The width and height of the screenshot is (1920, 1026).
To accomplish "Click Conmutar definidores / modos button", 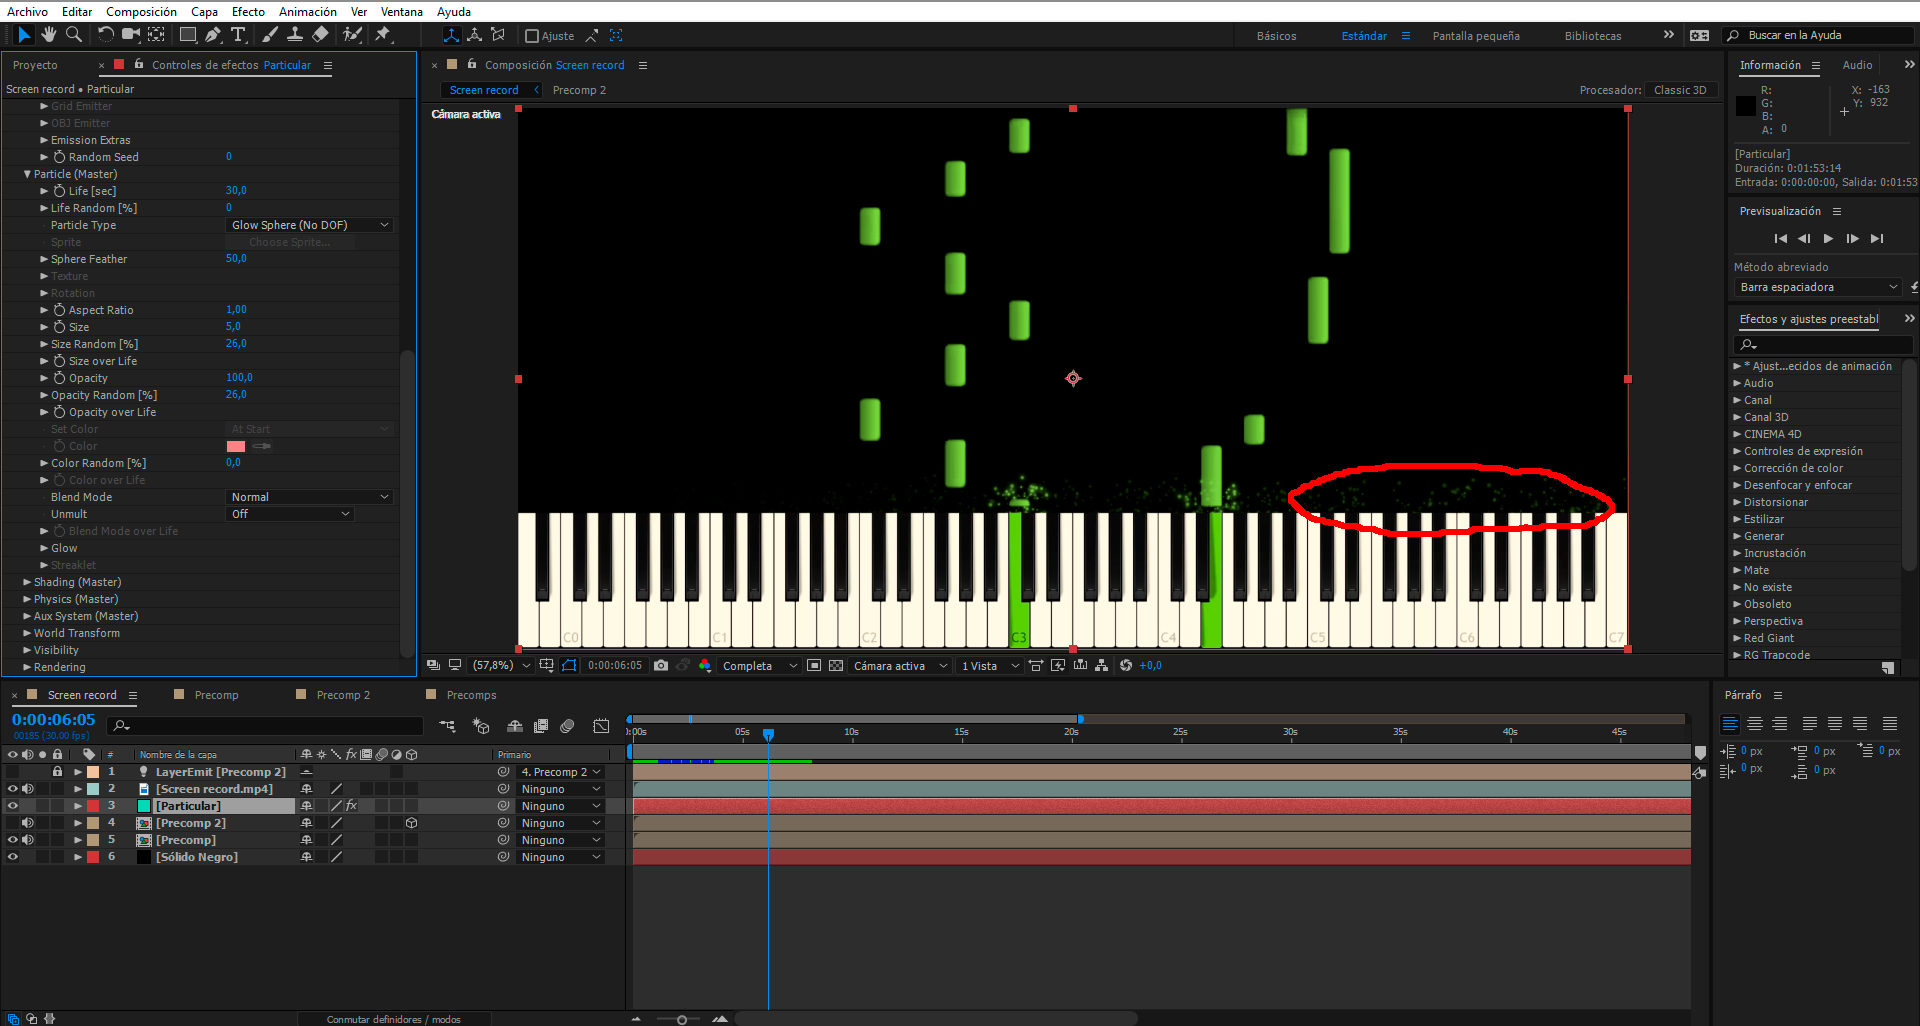I will click(393, 1019).
